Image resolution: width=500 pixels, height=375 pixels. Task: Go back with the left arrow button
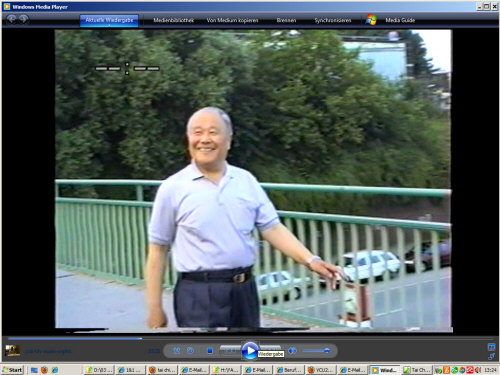[12, 19]
